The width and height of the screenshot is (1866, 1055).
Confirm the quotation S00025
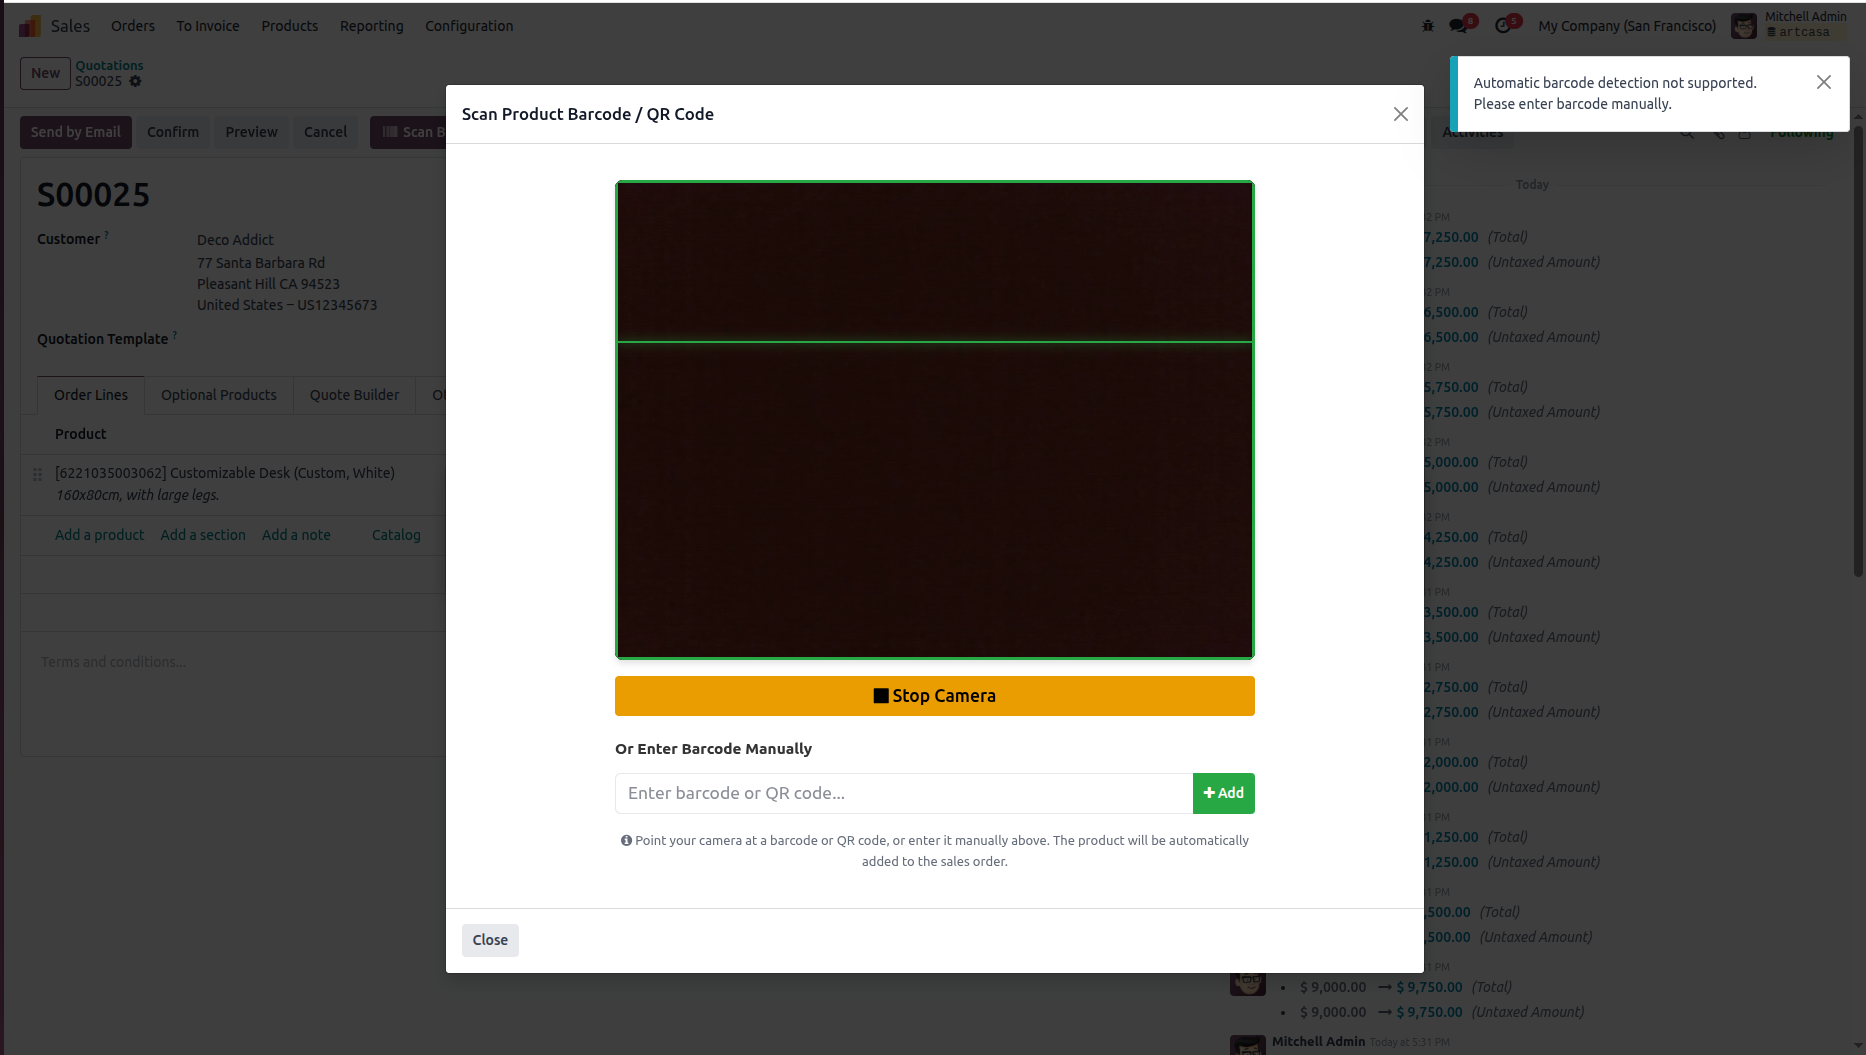point(172,131)
